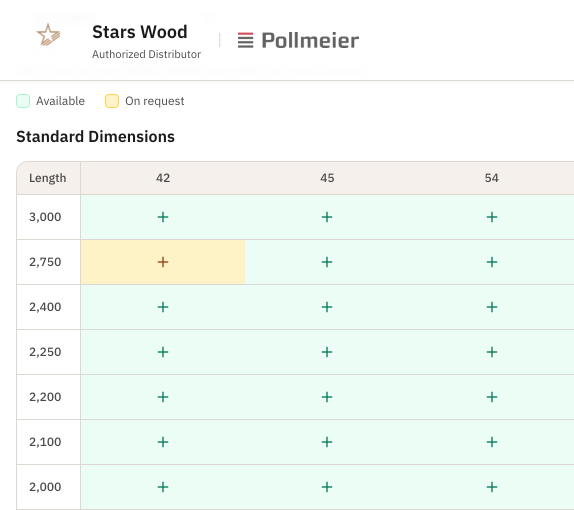Click the 54 column header

[492, 178]
